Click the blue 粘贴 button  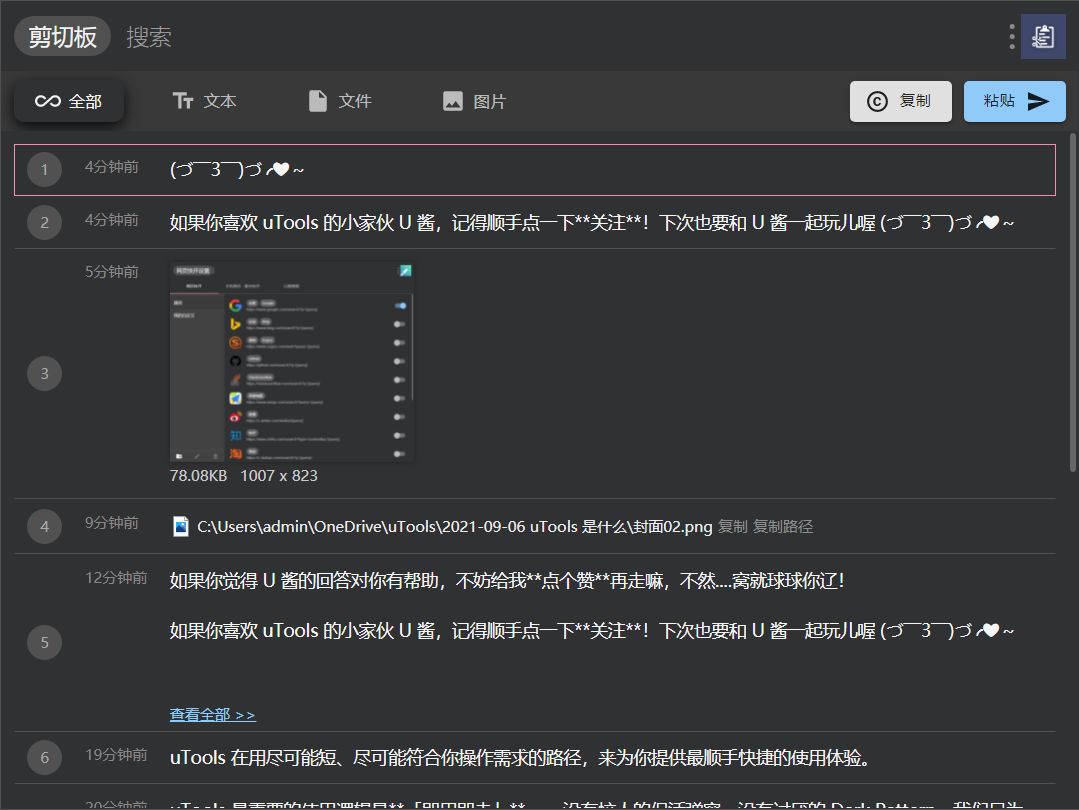click(1015, 101)
